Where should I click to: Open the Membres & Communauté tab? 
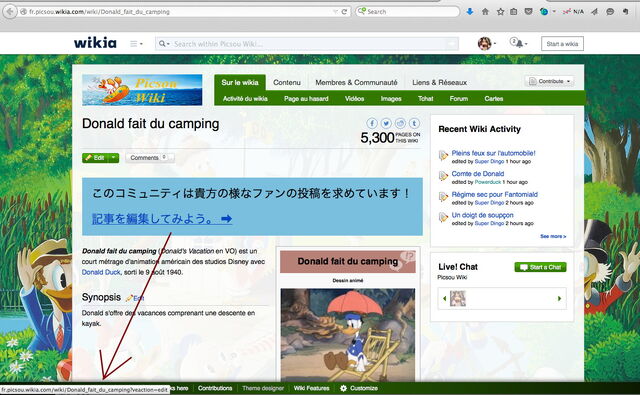pos(356,82)
